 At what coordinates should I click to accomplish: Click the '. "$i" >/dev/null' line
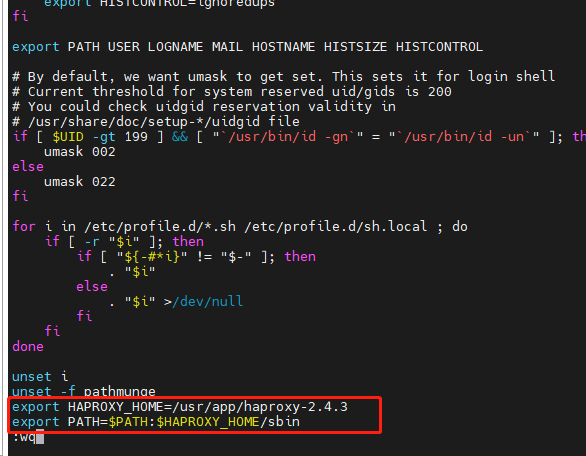click(x=176, y=301)
